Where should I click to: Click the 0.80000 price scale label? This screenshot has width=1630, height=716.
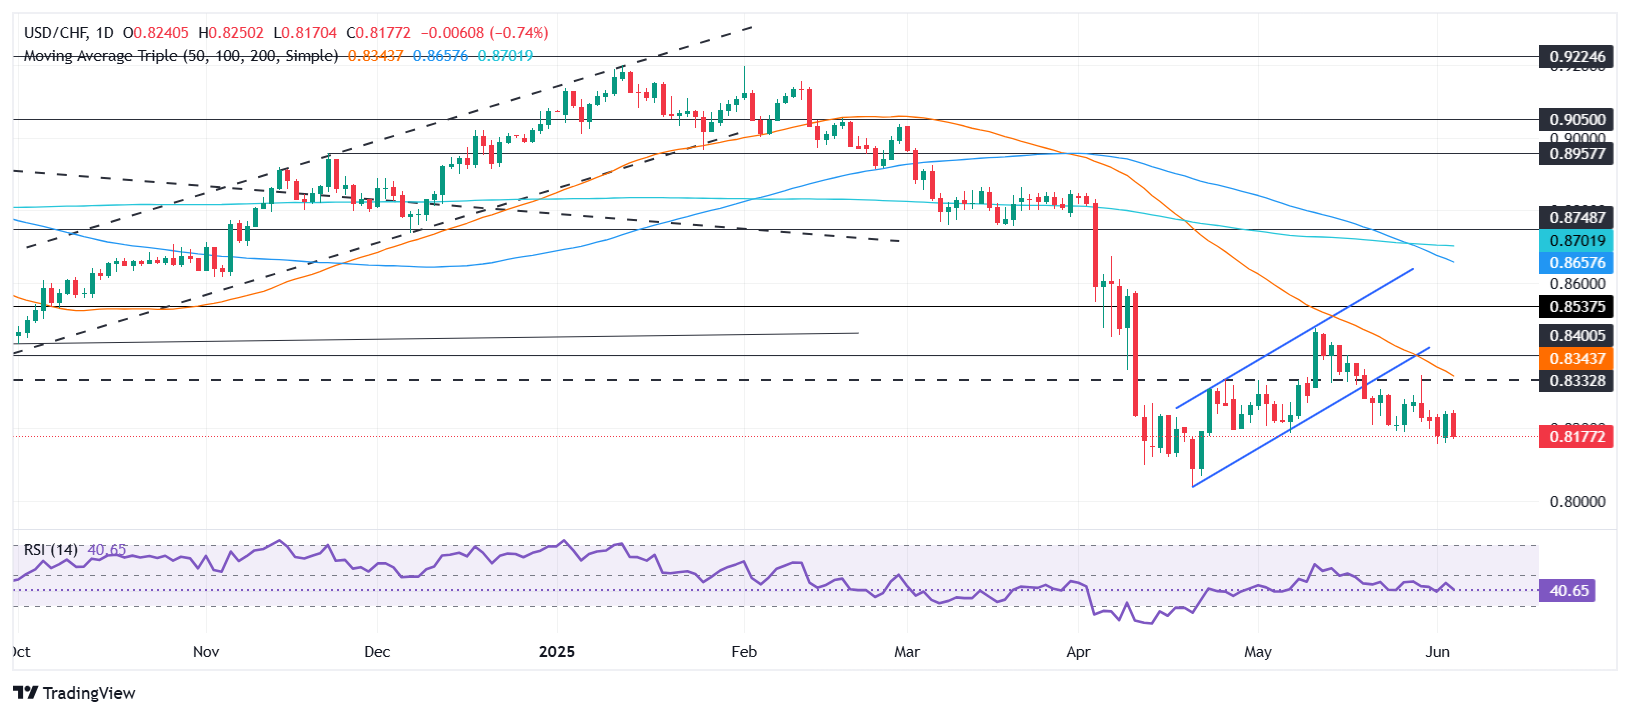coord(1577,502)
